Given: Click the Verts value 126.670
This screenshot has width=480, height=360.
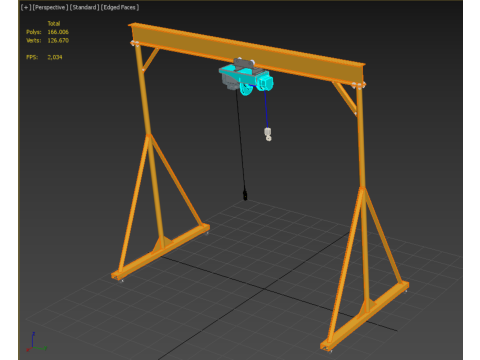Looking at the screenshot, I should tap(58, 40).
